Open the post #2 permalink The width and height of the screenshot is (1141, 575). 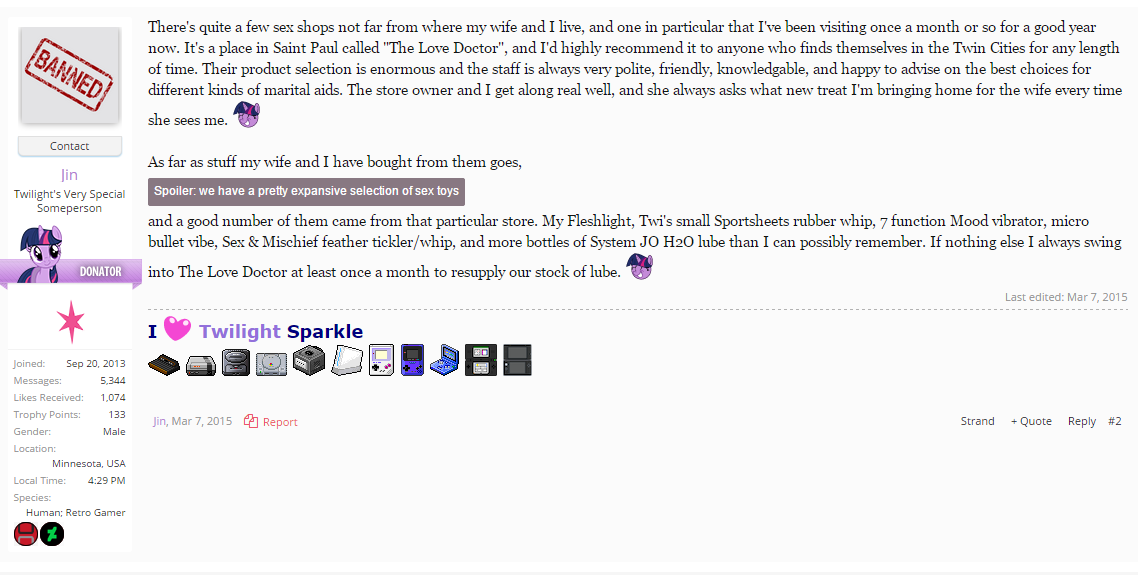click(x=1115, y=421)
